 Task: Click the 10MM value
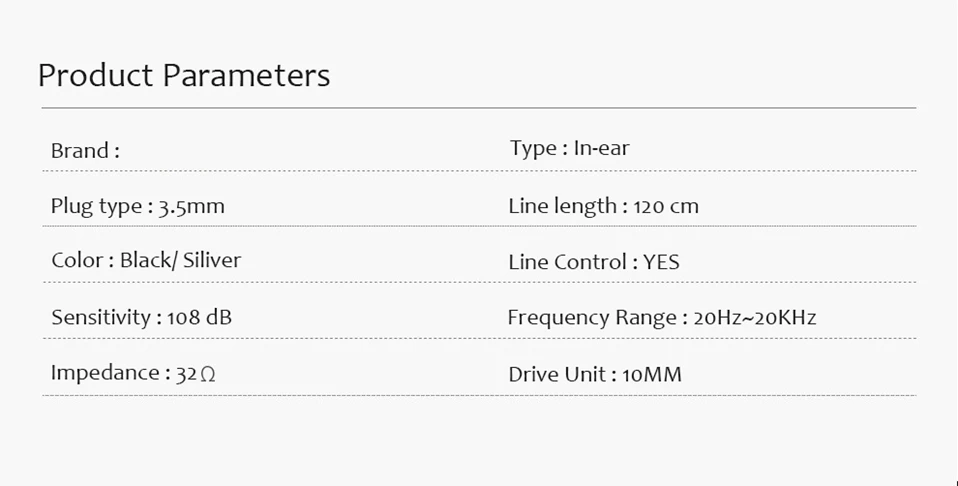click(652, 375)
